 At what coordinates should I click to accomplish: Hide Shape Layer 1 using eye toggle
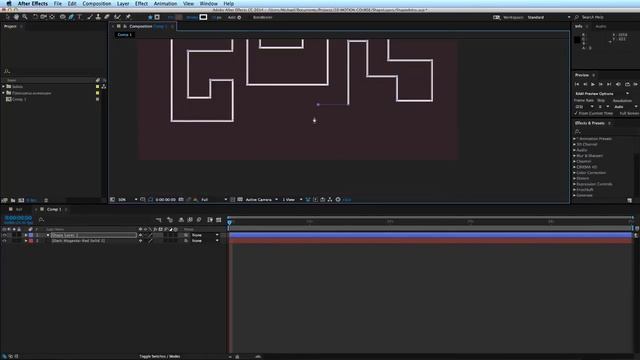(x=4, y=235)
